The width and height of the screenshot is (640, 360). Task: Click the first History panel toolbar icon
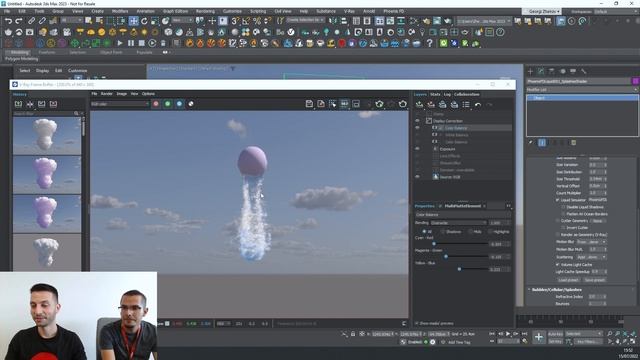(18, 104)
